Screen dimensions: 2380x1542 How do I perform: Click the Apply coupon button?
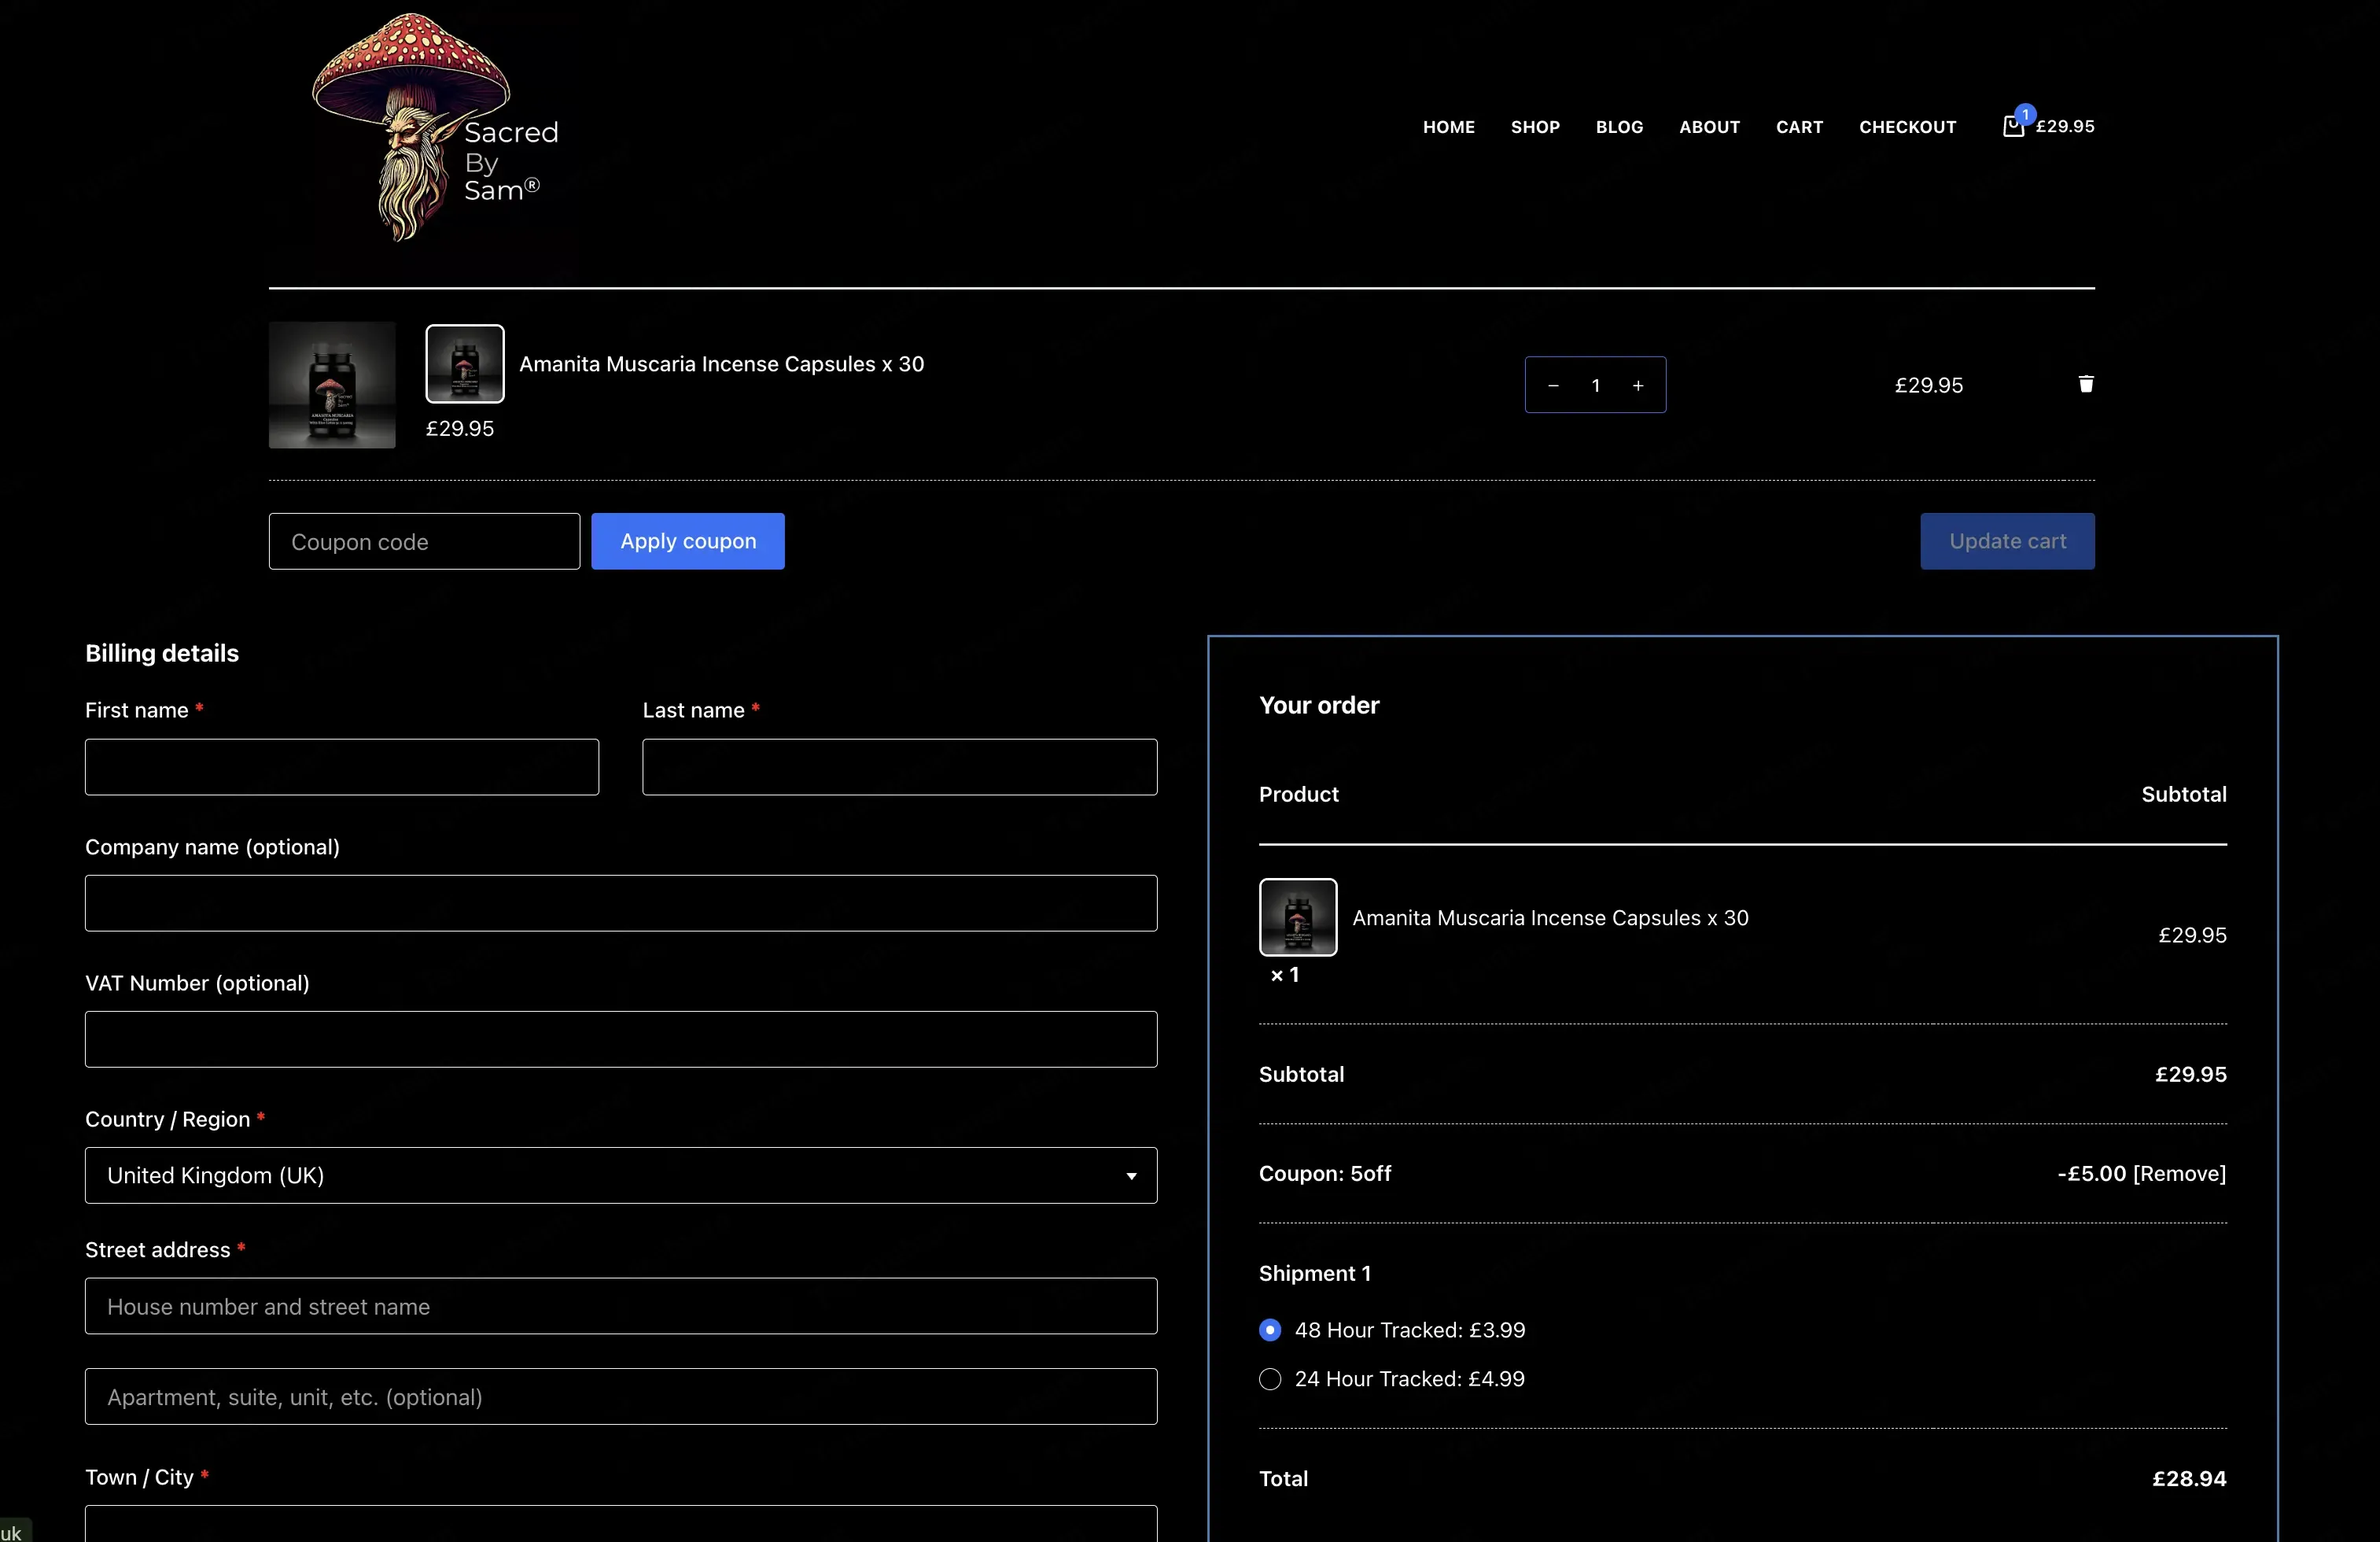[x=688, y=541]
